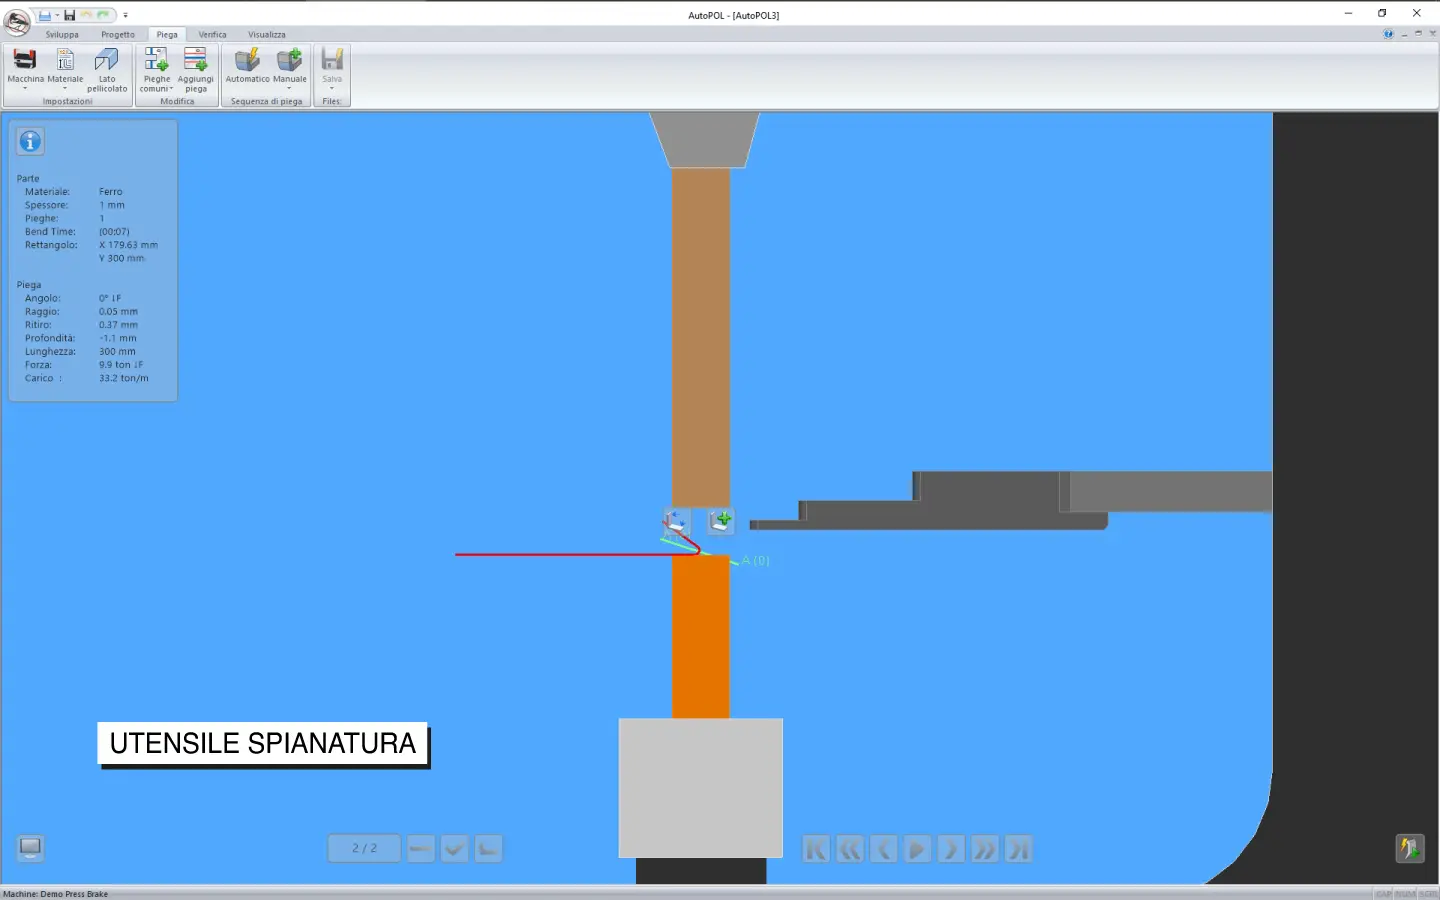Open the Verifica ribbon tab
This screenshot has width=1440, height=900.
pos(212,35)
